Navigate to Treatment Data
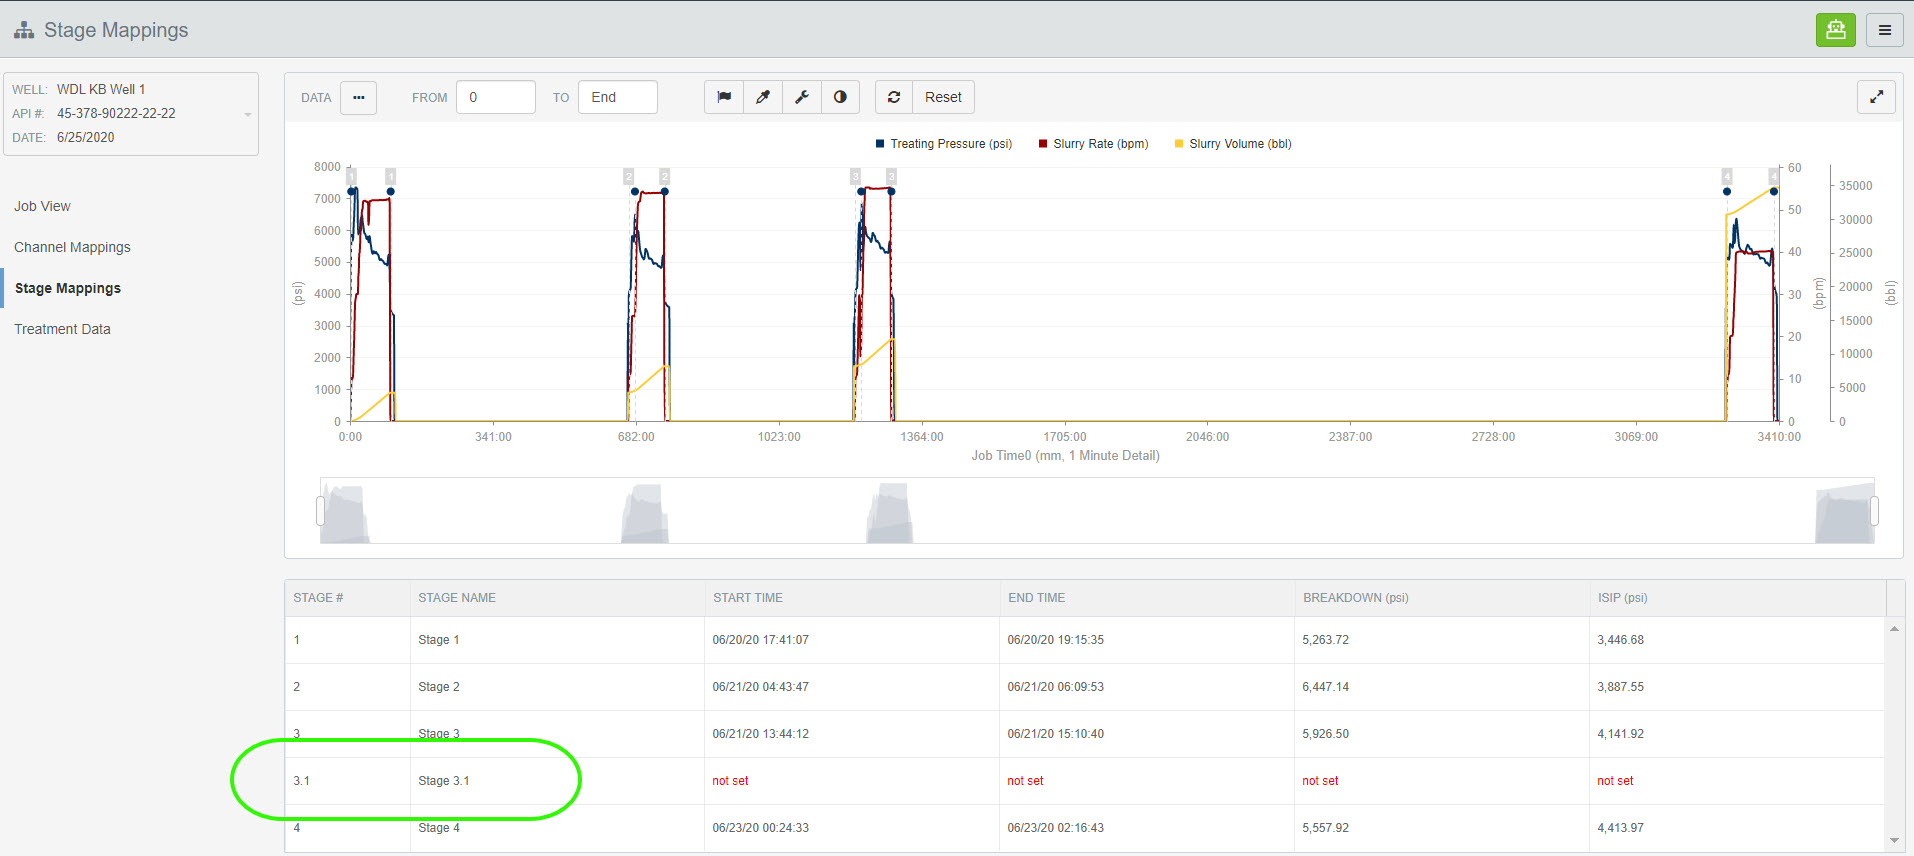The image size is (1914, 856). 62,329
